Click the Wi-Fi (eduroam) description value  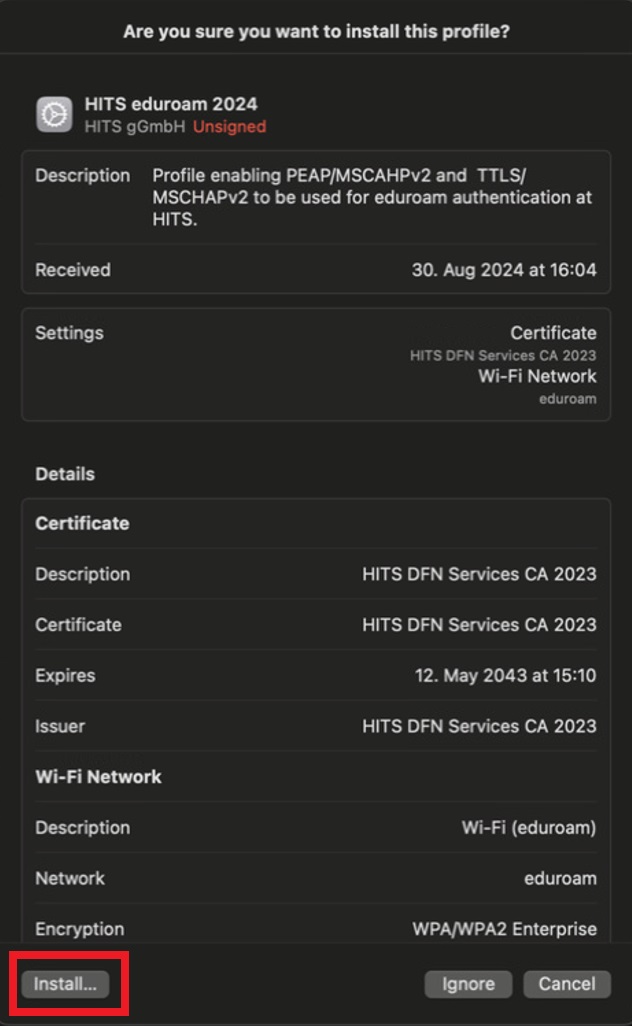click(x=528, y=828)
